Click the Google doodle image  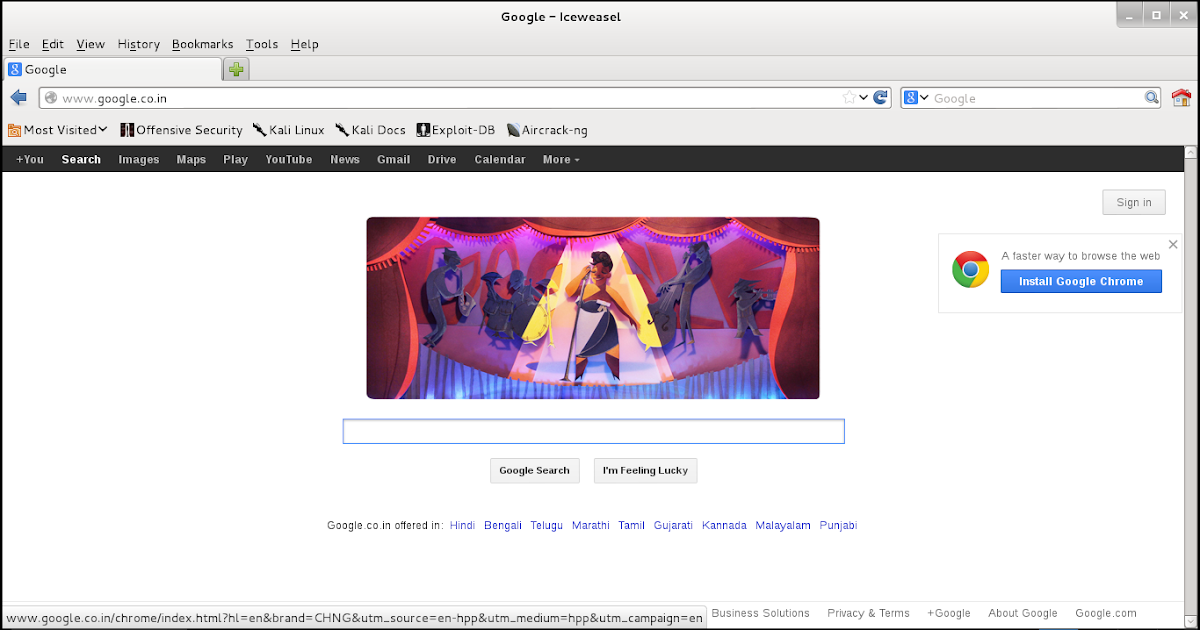coord(593,308)
